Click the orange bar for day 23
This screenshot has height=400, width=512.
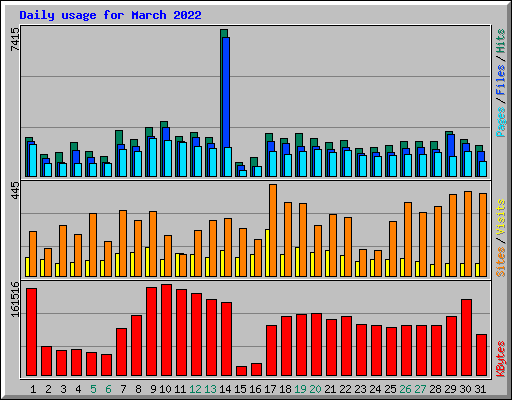click(363, 263)
